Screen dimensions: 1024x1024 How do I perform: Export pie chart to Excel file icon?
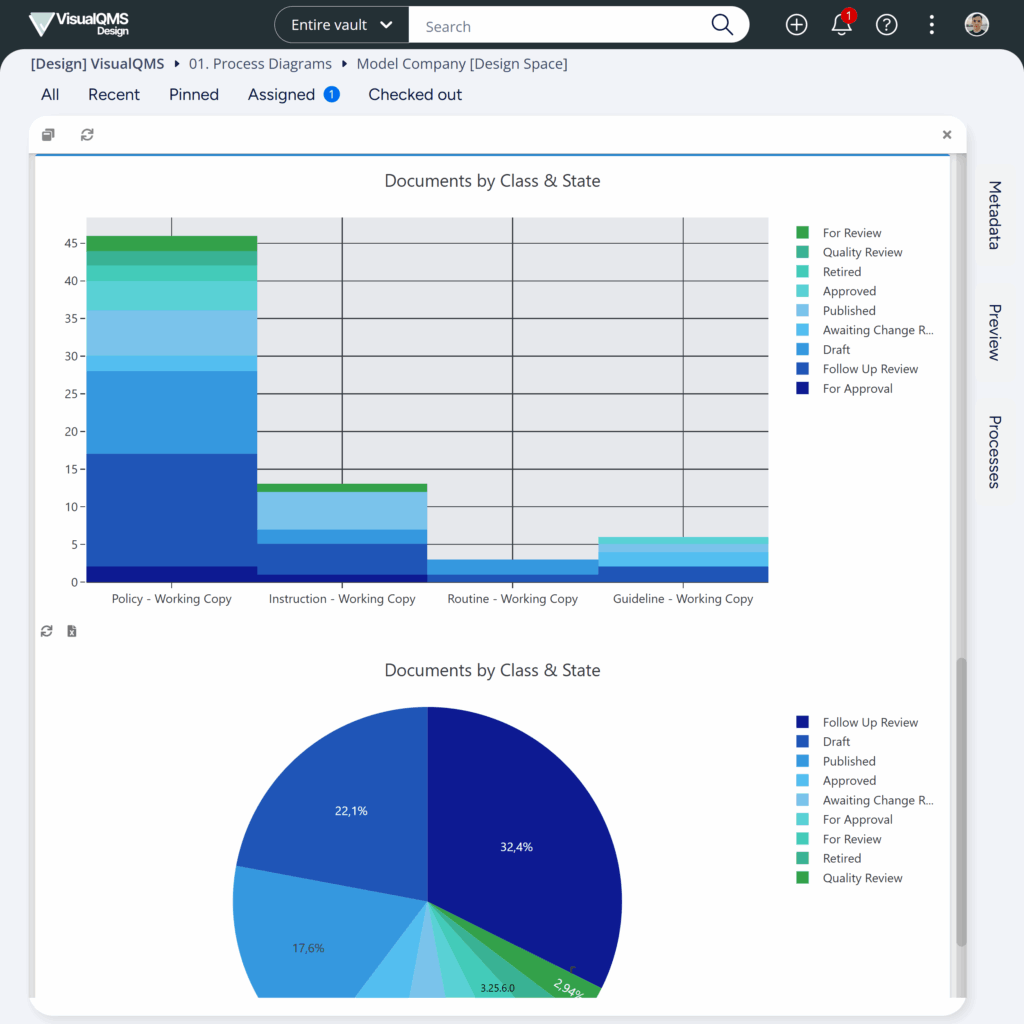[72, 631]
